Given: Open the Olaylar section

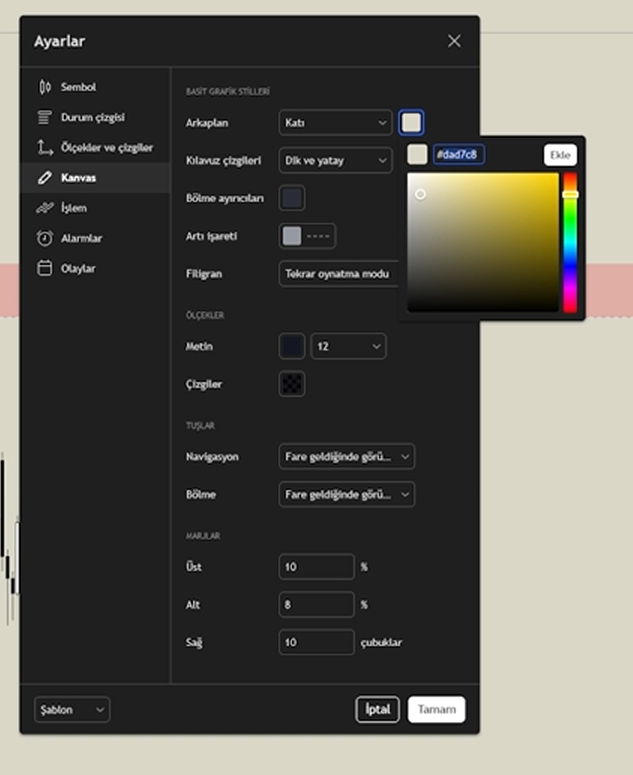Looking at the screenshot, I should 95,268.
